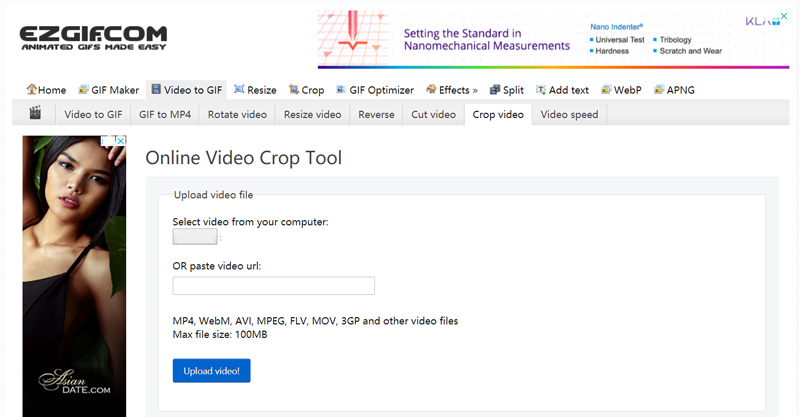Open GIF Optimizer via its icon
This screenshot has height=417, width=800.
[342, 90]
